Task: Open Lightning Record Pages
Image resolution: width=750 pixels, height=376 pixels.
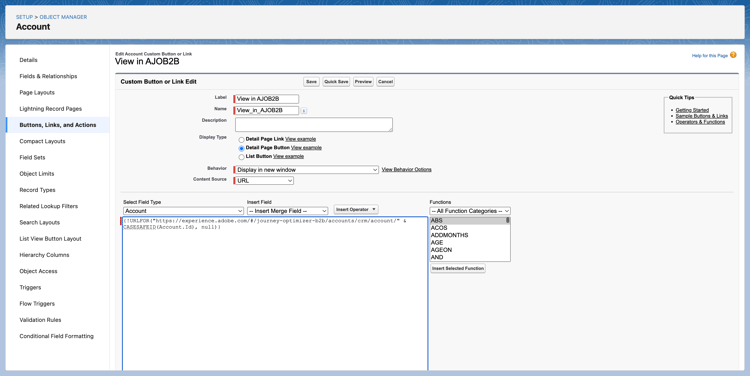Action: pos(51,109)
